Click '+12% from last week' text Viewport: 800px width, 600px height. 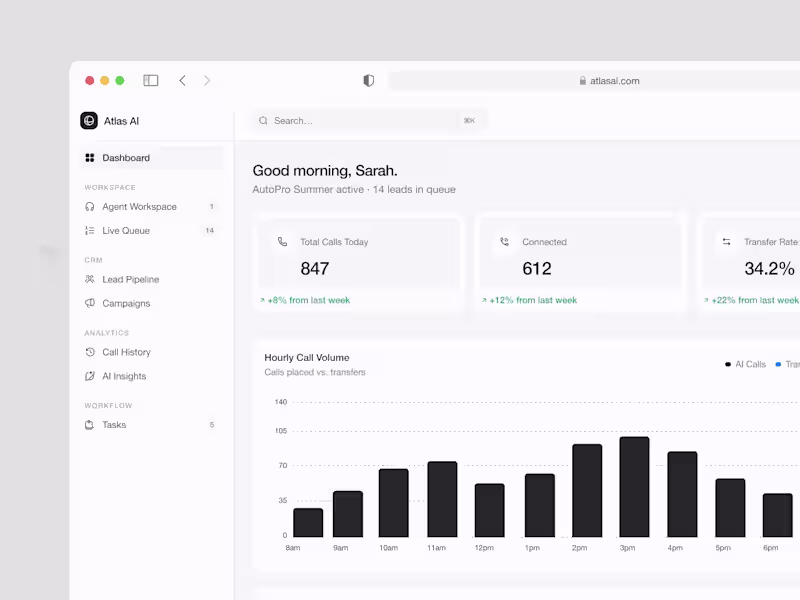coord(533,300)
